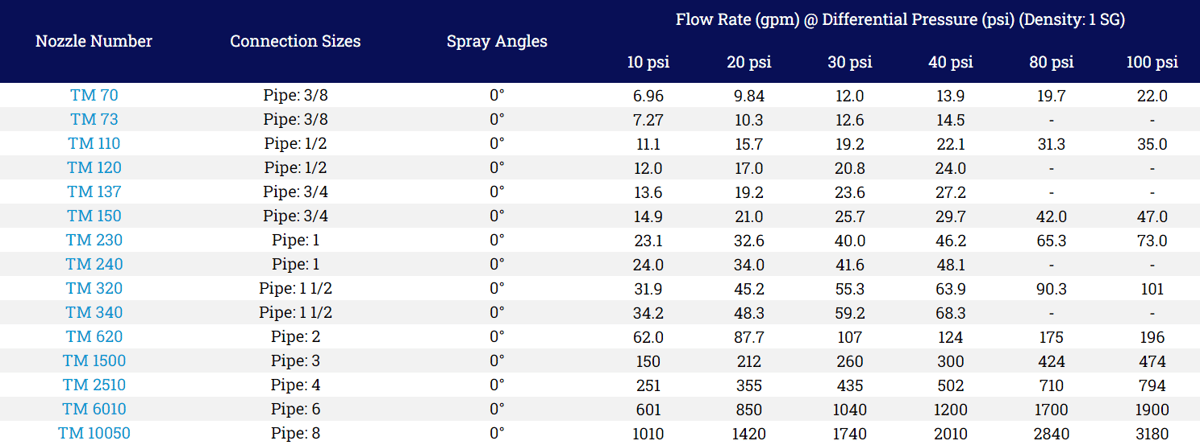Open the TM 230 nozzle link
Screen dimensions: 1200x445
click(x=94, y=240)
